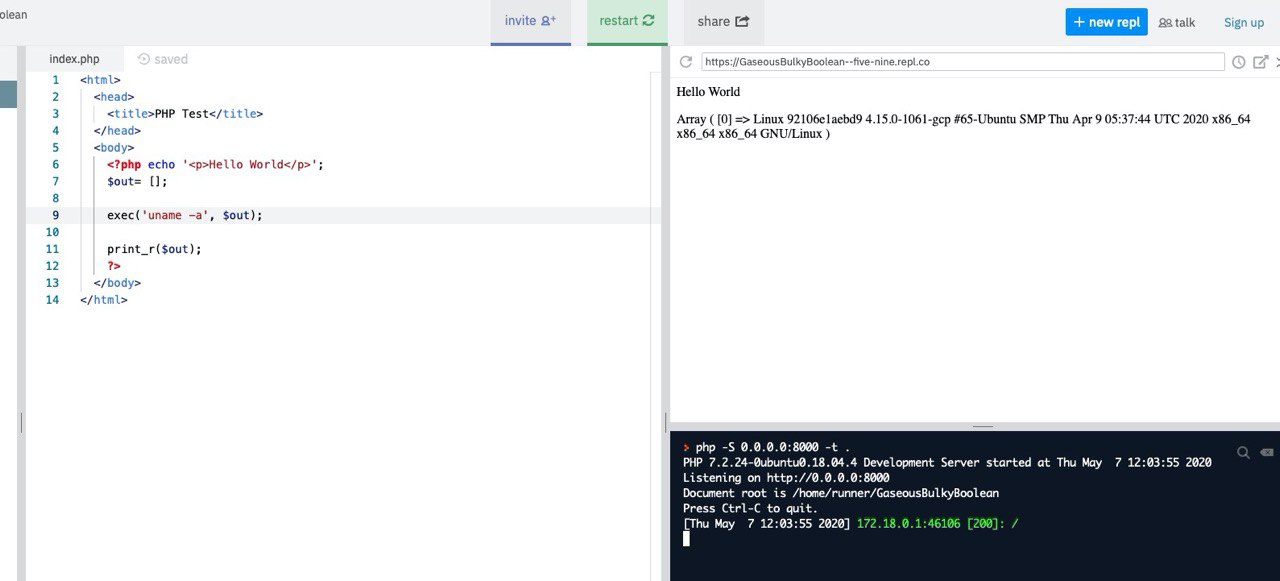Click line number 9 in the gutter
This screenshot has width=1280, height=581.
(x=55, y=215)
